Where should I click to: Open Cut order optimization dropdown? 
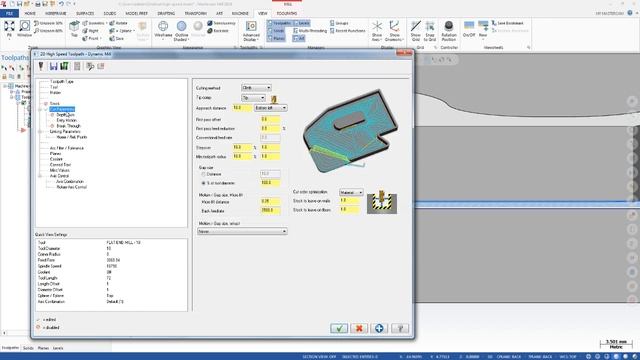(351, 192)
